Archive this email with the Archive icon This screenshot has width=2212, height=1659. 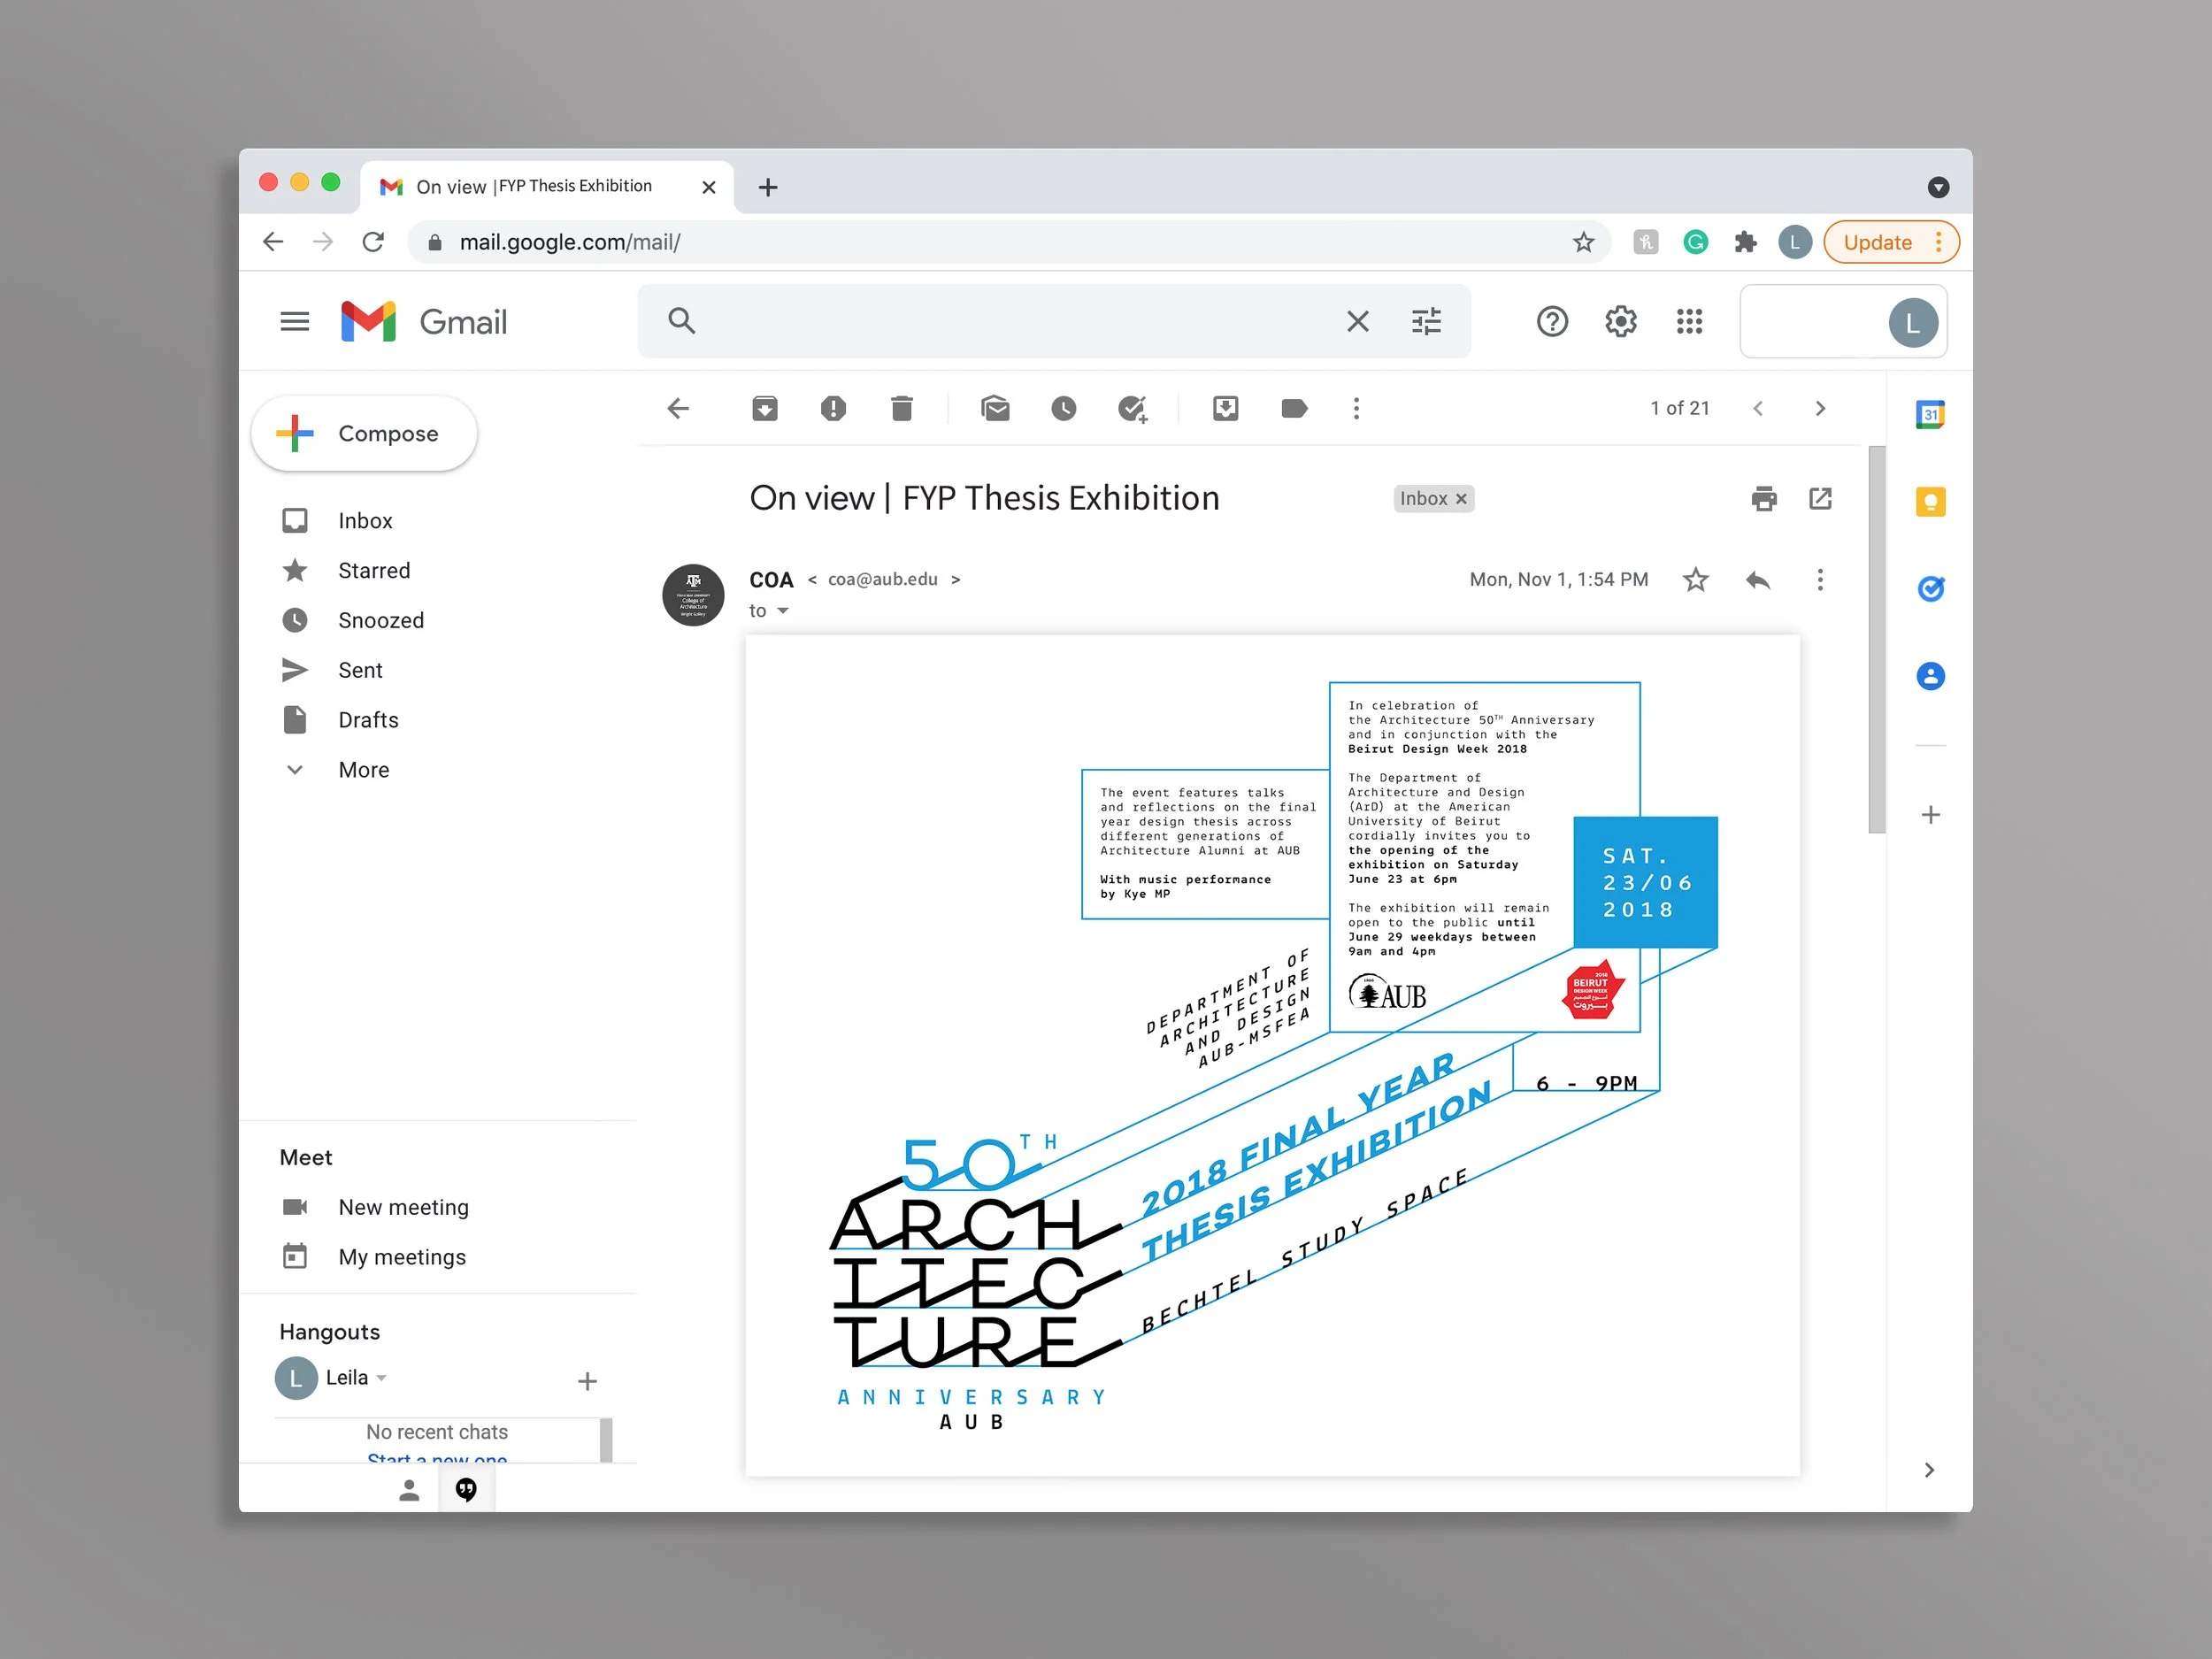point(765,408)
